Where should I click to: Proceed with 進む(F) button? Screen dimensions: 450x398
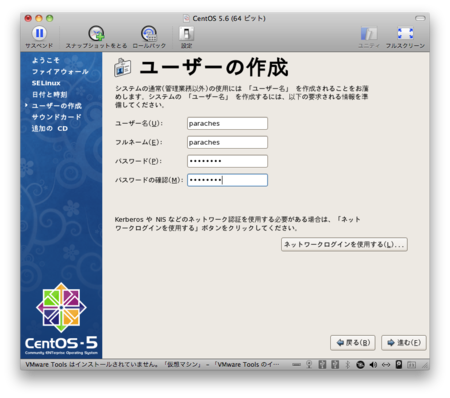tap(404, 343)
